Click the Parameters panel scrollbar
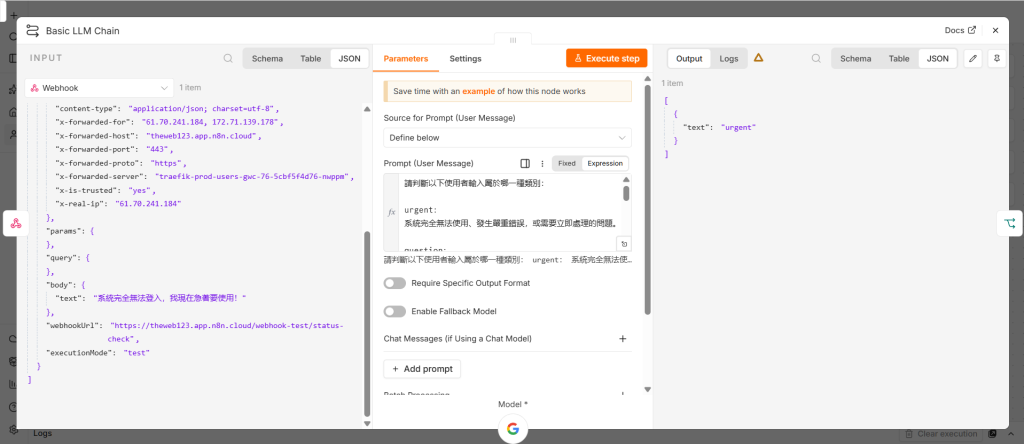Viewport: 1024px width, 444px height. pos(647,199)
